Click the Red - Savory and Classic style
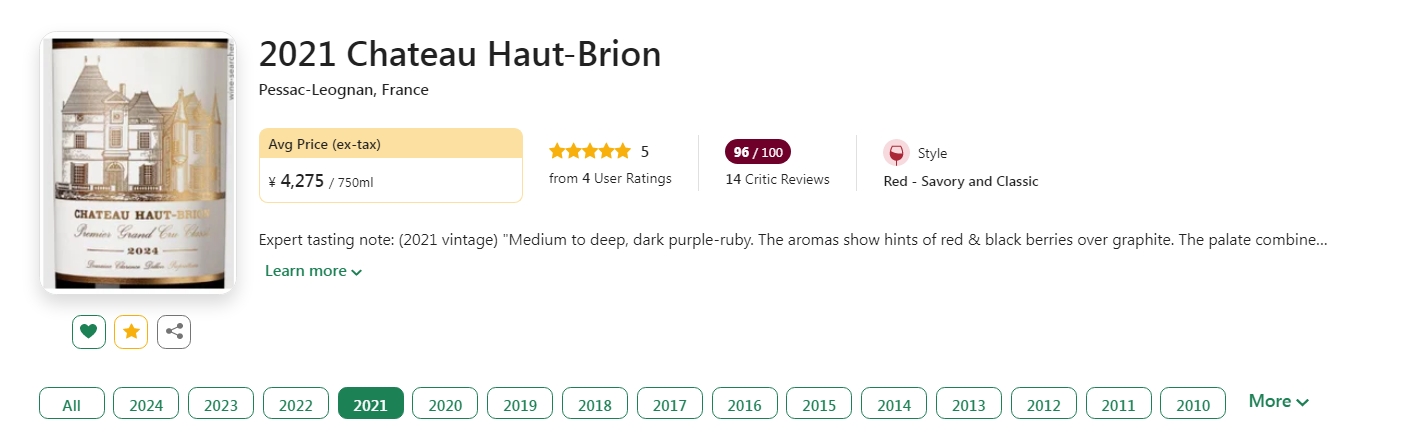Image resolution: width=1413 pixels, height=437 pixels. 961,182
